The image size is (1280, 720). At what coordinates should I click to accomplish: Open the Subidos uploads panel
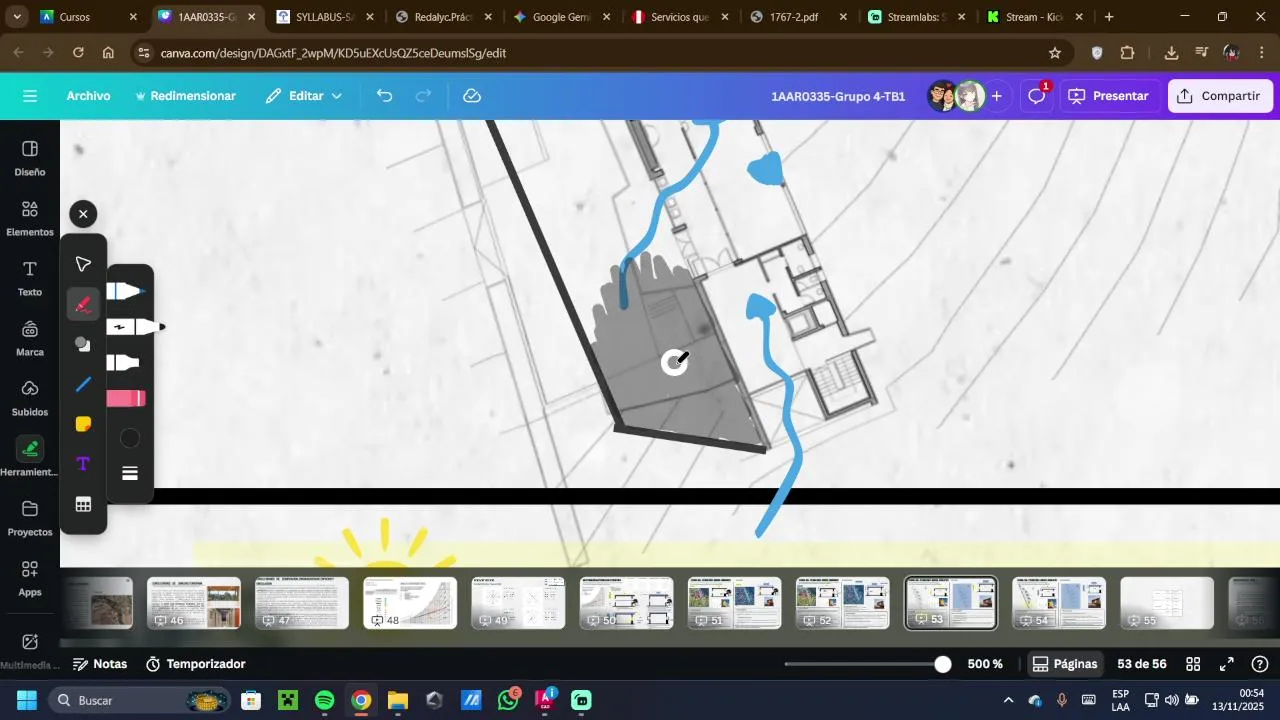coord(30,398)
